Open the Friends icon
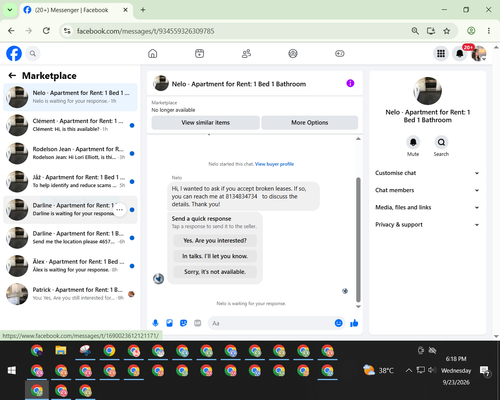 coord(246,53)
